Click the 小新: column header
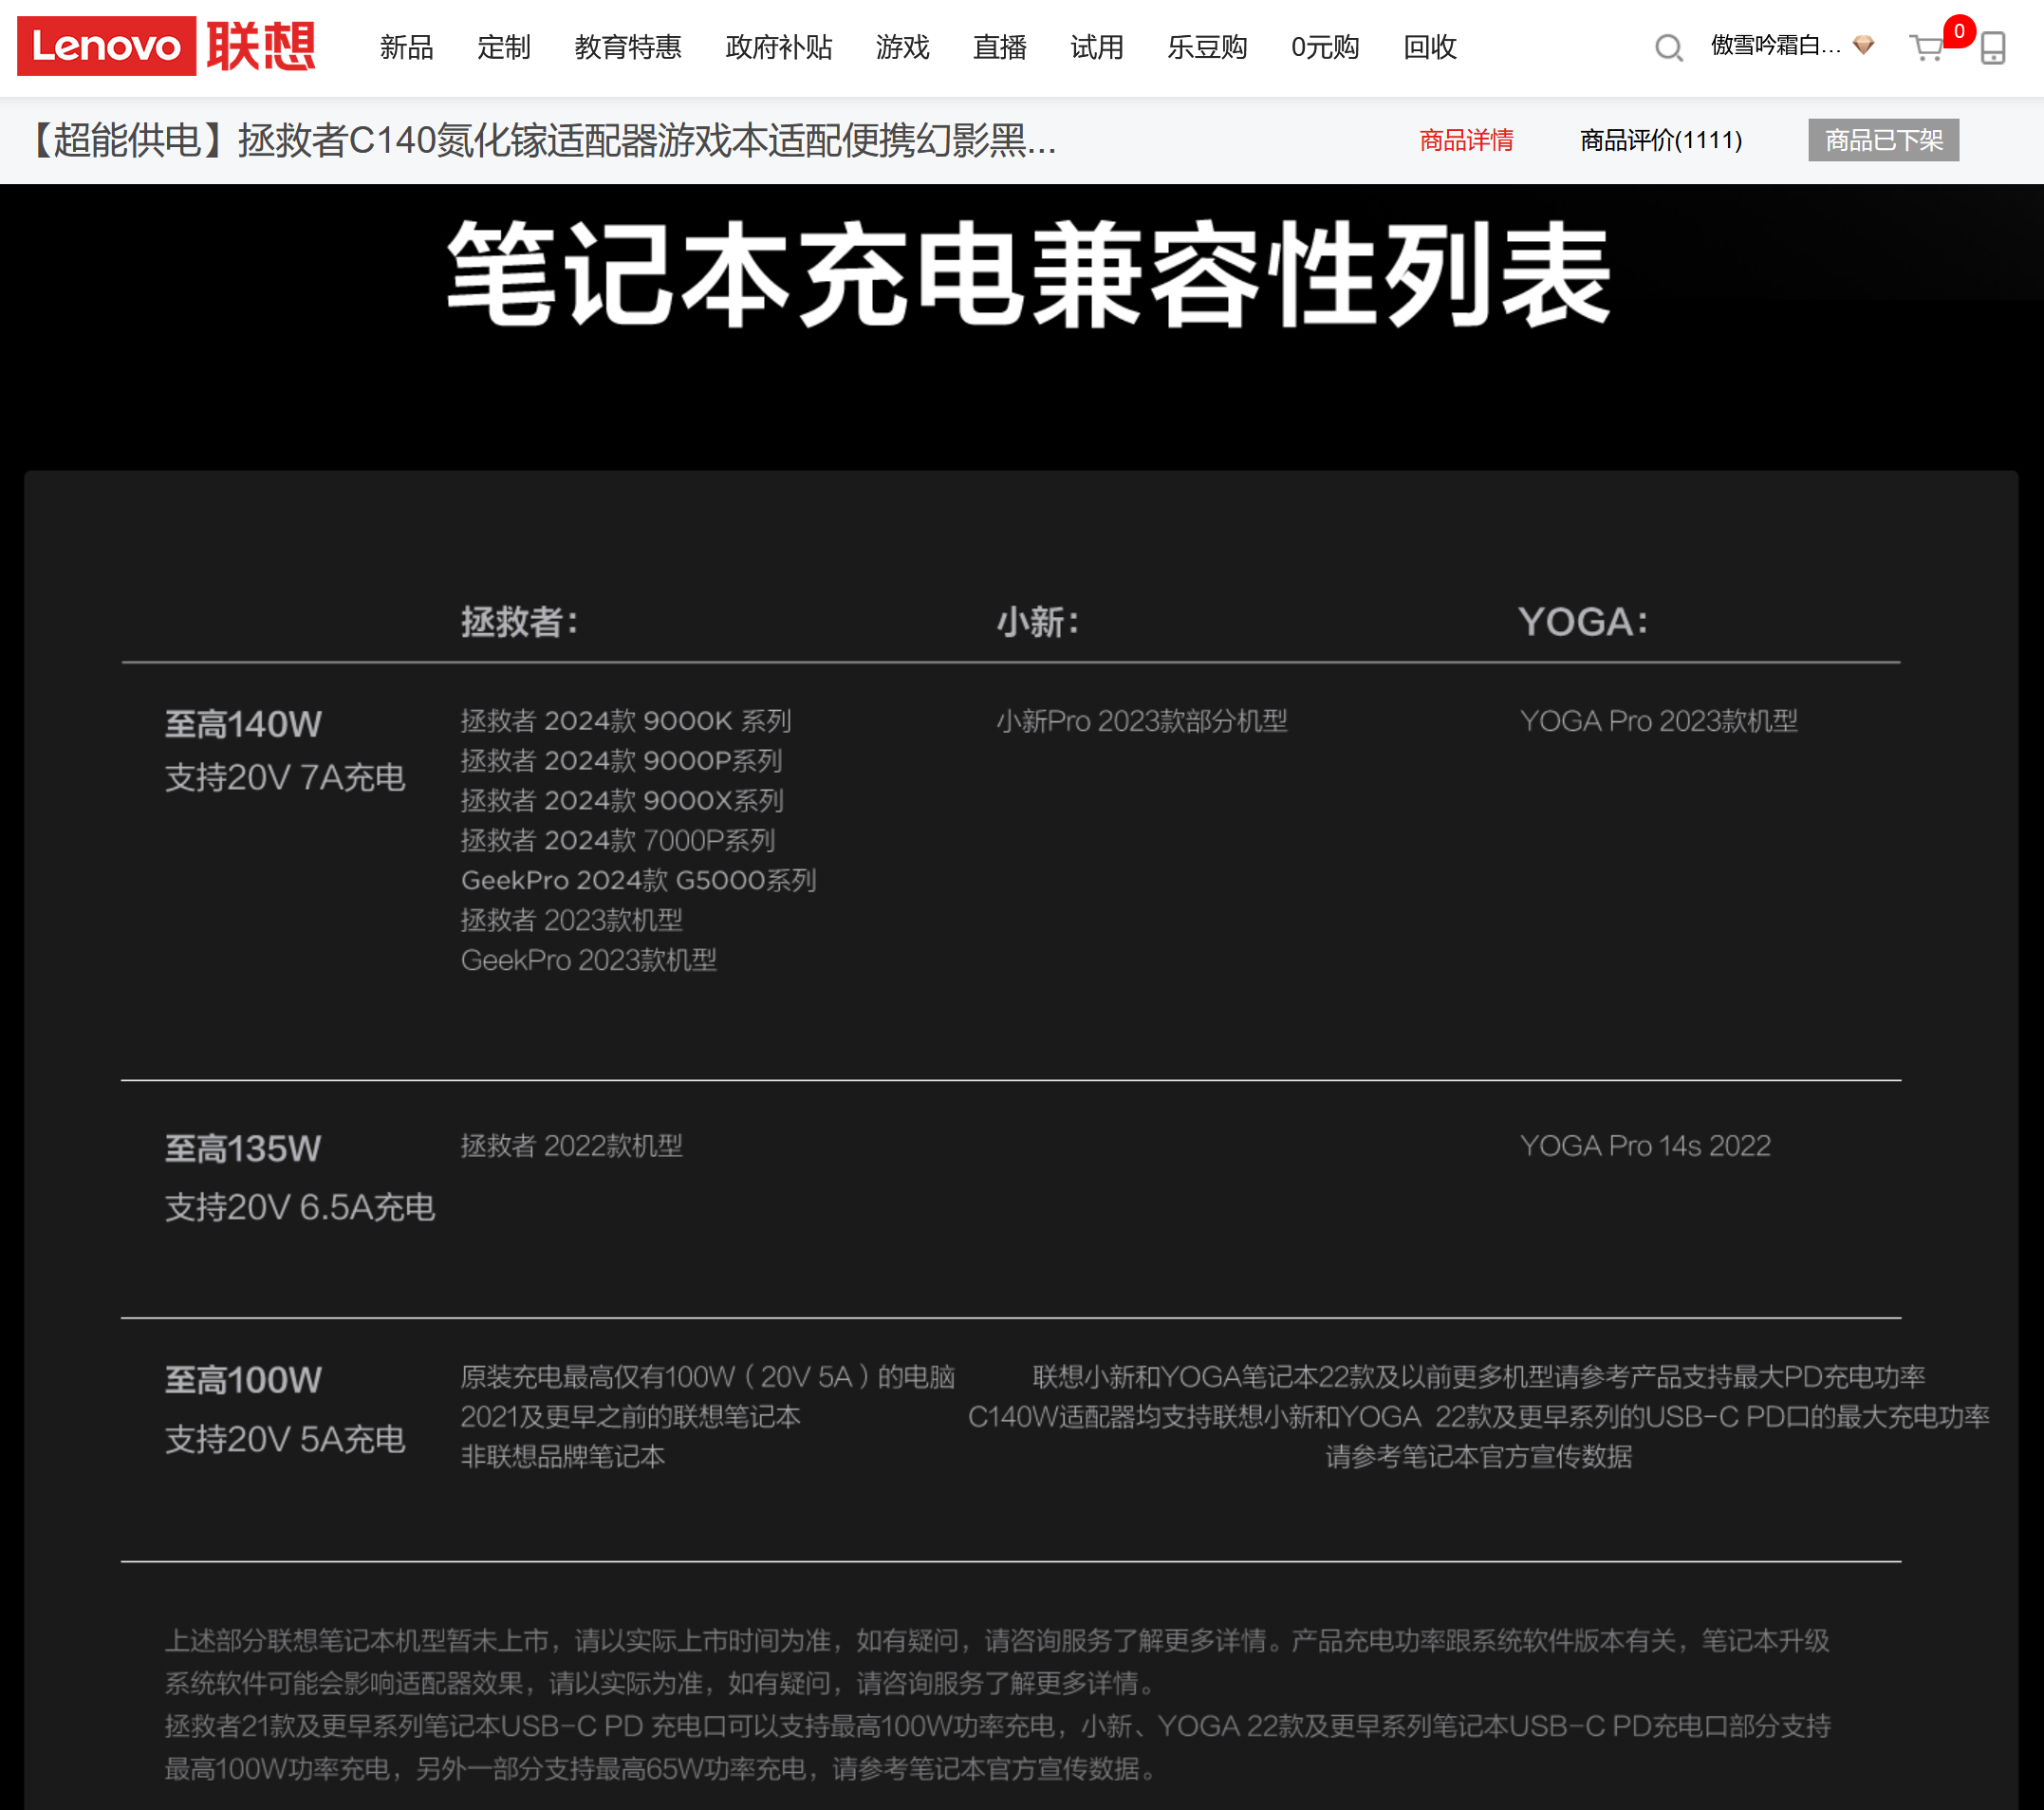The image size is (2044, 1810). tap(1038, 622)
